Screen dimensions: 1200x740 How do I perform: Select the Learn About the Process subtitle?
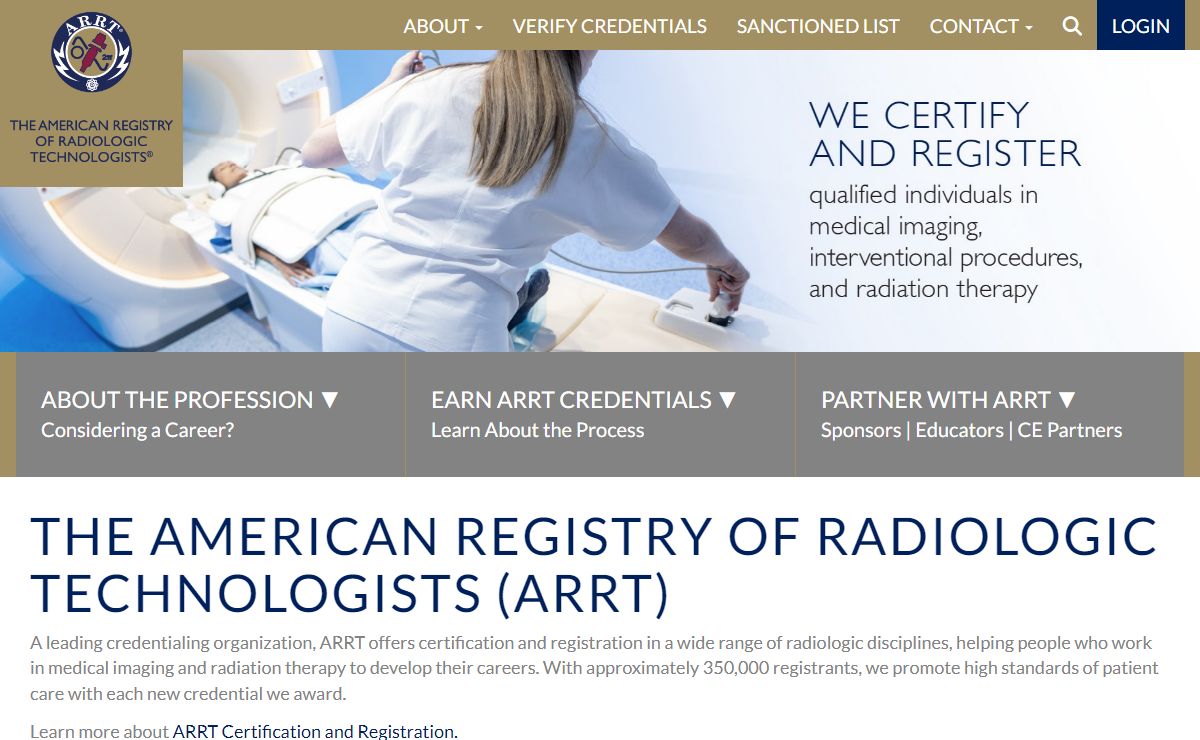coord(538,430)
